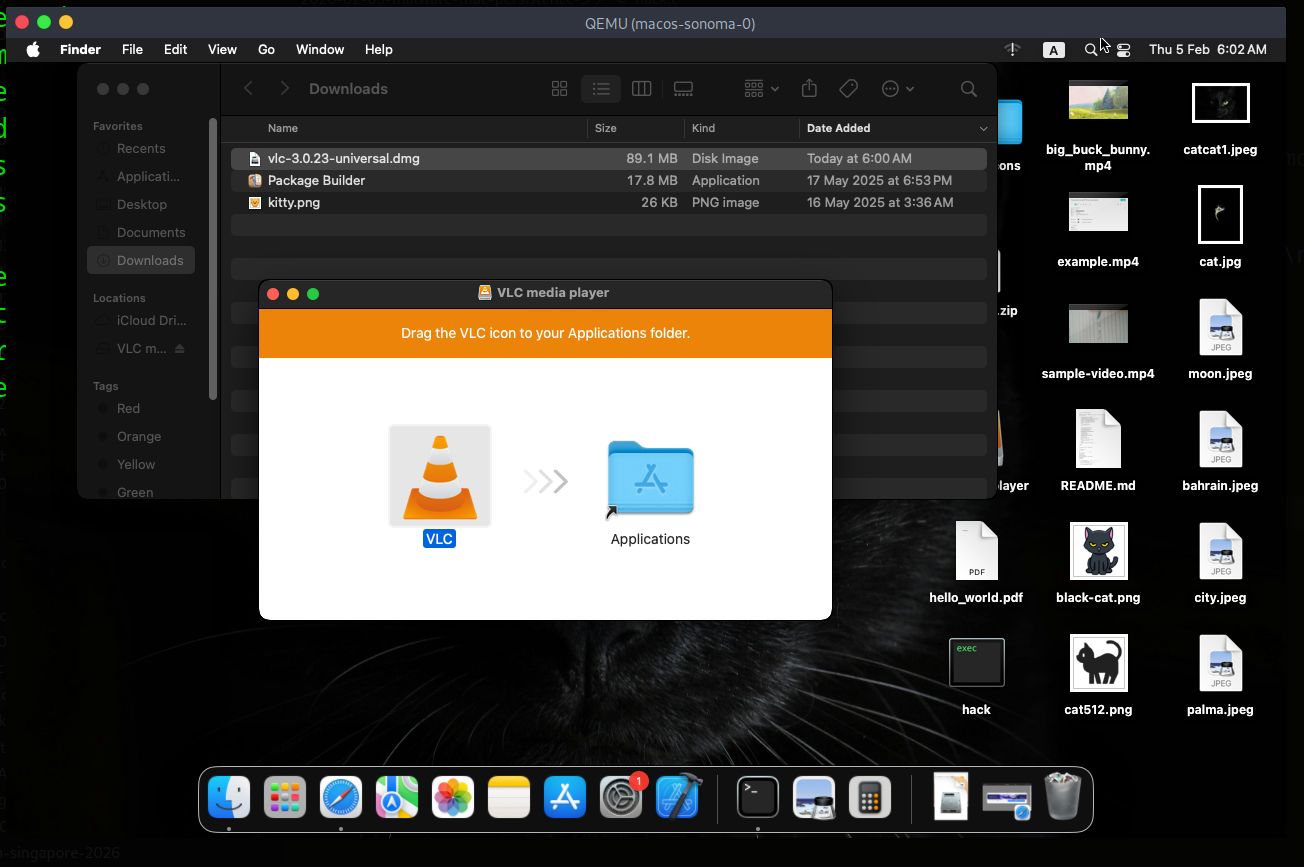Switch Finder to gallery view
1304x867 pixels.
click(x=683, y=89)
